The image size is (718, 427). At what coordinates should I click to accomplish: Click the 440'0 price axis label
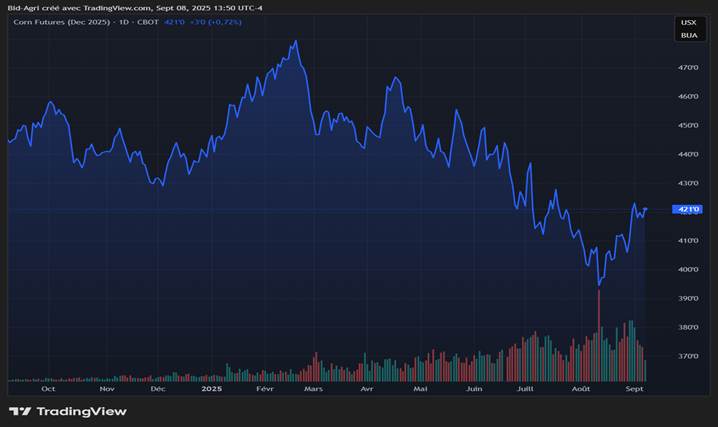pyautogui.click(x=688, y=154)
